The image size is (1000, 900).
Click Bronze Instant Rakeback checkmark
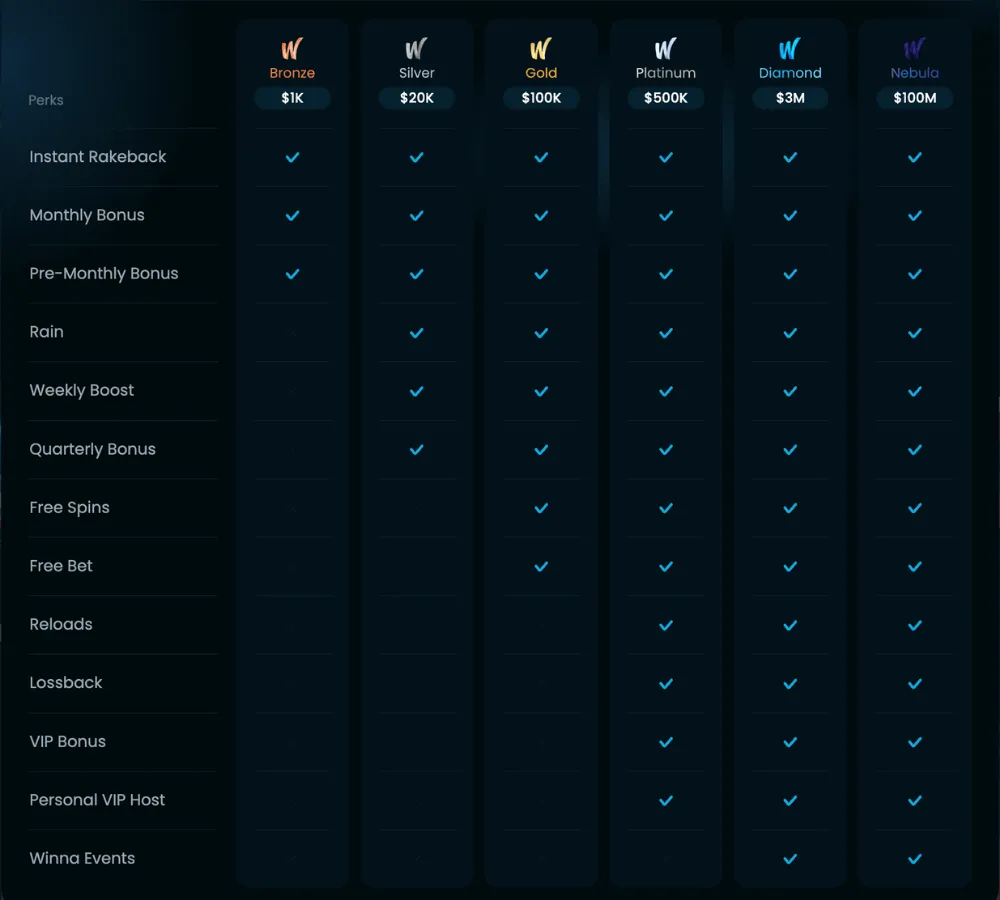point(292,157)
